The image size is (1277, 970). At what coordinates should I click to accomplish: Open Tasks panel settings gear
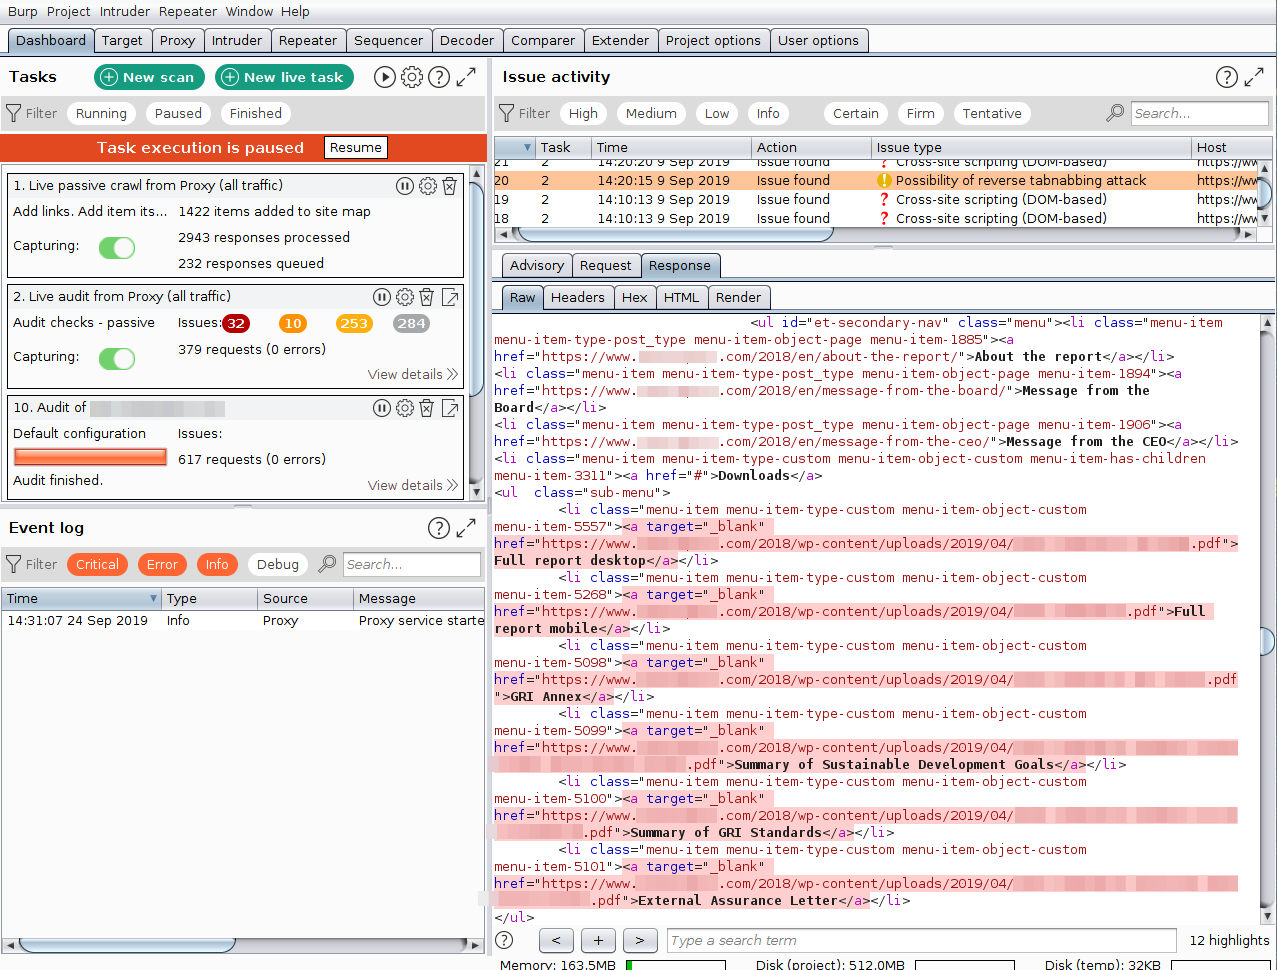pyautogui.click(x=412, y=76)
